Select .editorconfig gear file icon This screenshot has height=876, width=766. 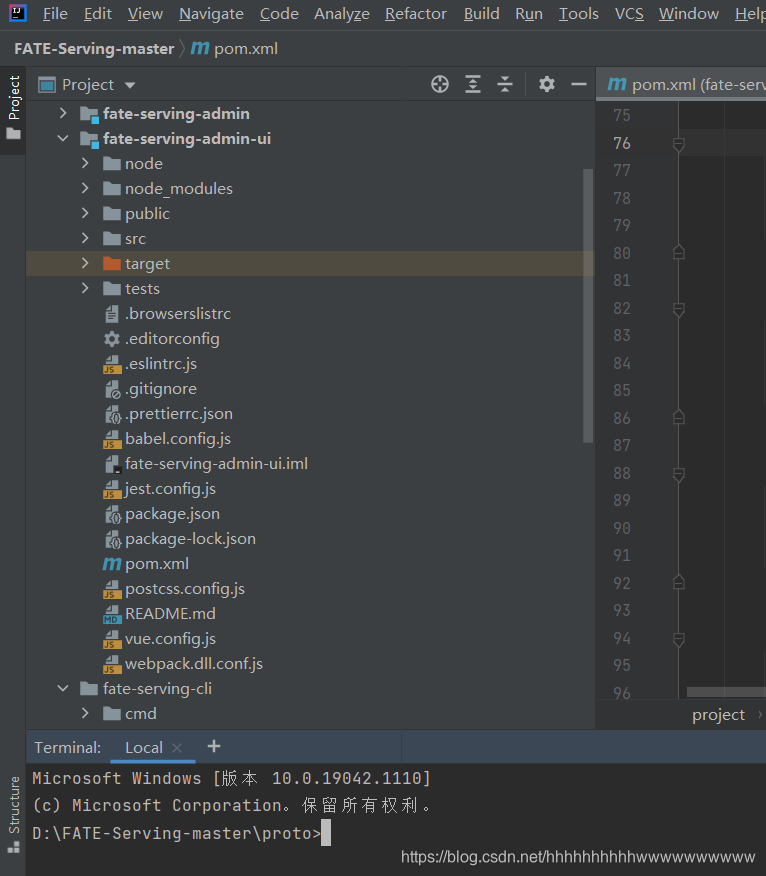pyautogui.click(x=112, y=339)
